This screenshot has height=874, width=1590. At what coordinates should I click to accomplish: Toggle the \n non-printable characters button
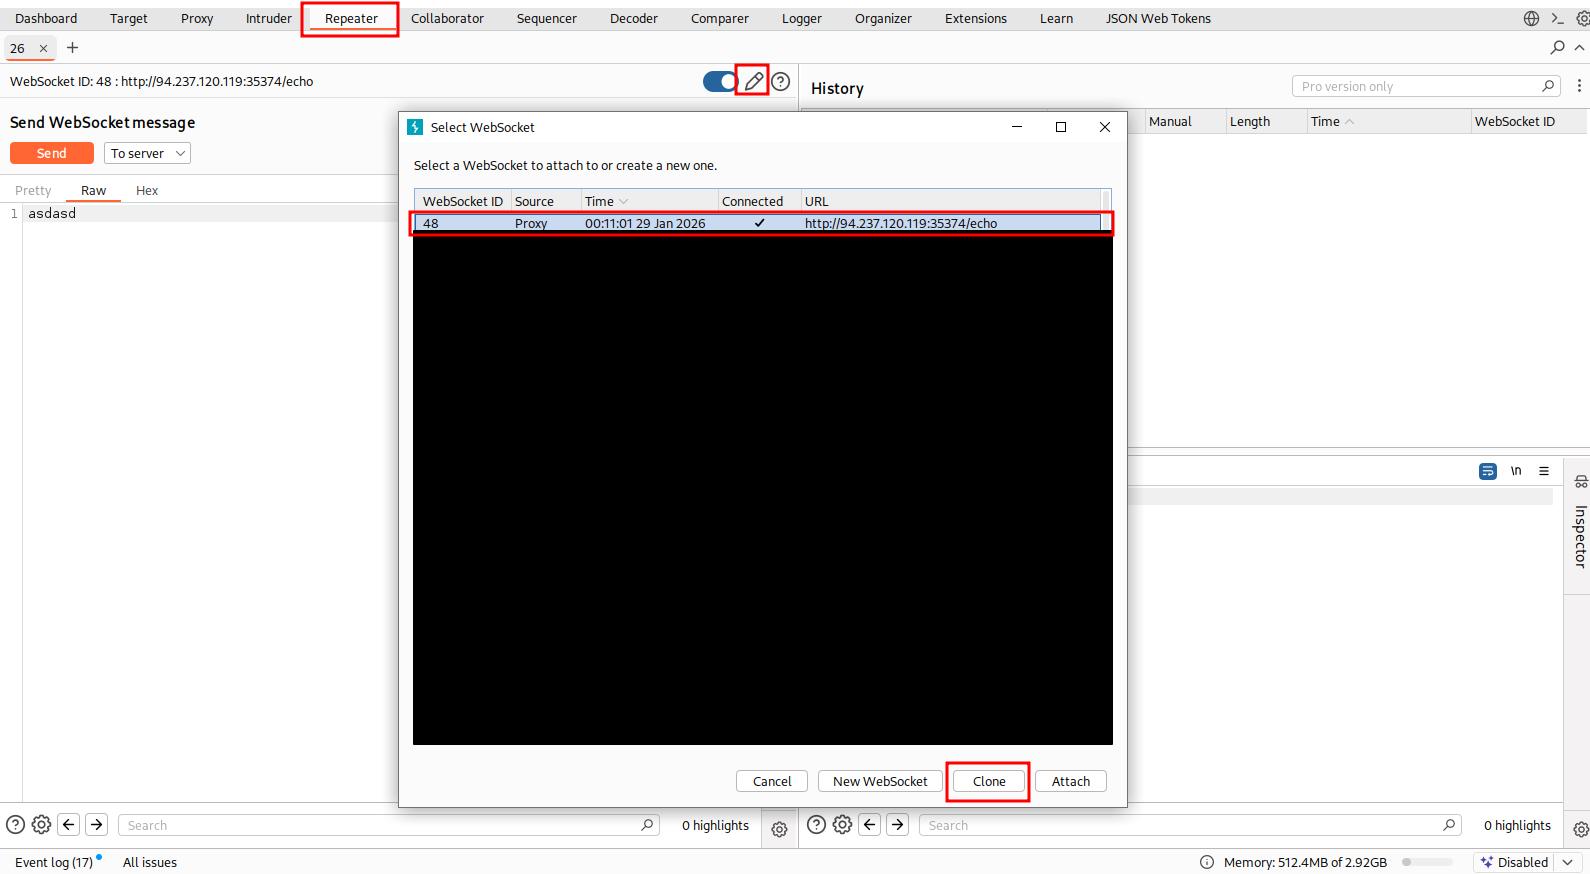[x=1516, y=471]
